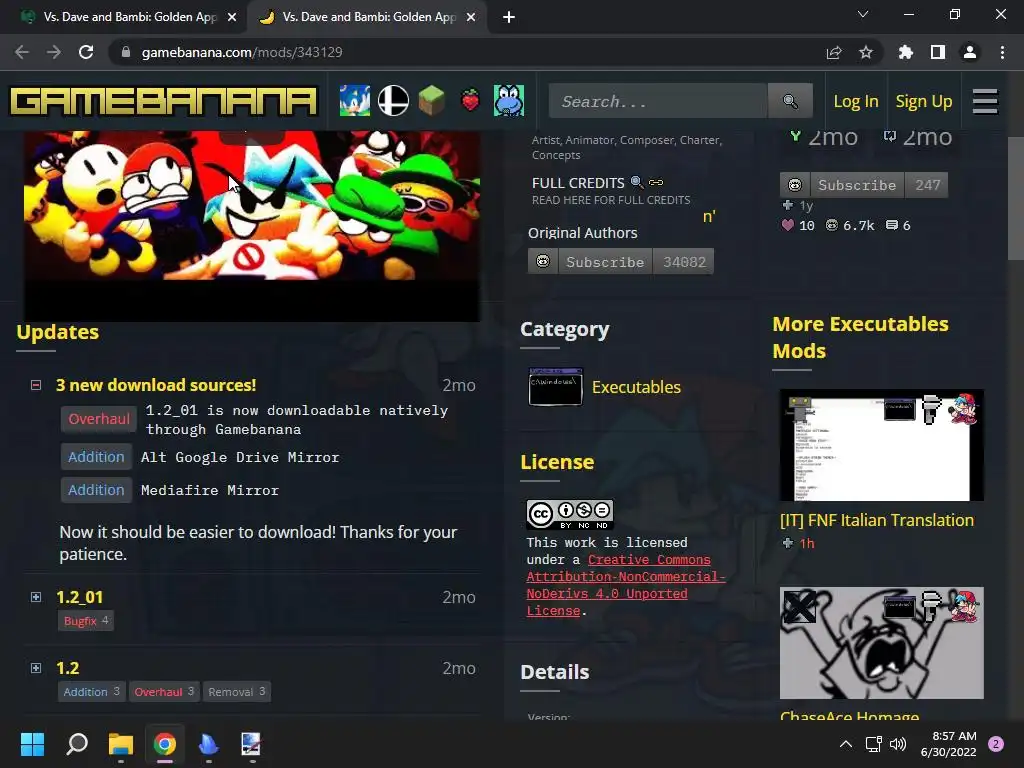Open the Creative Commons license link

626,585
